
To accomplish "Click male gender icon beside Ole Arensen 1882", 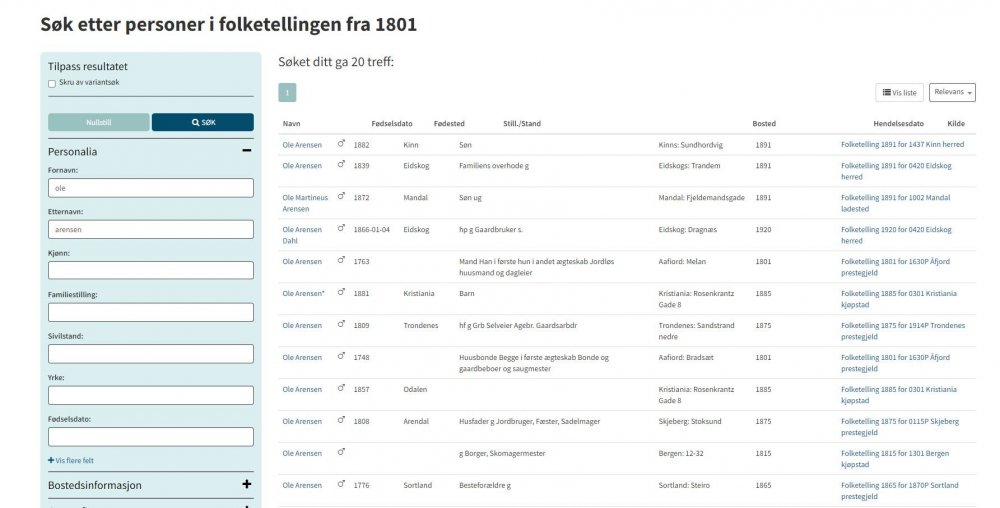I will [341, 144].
